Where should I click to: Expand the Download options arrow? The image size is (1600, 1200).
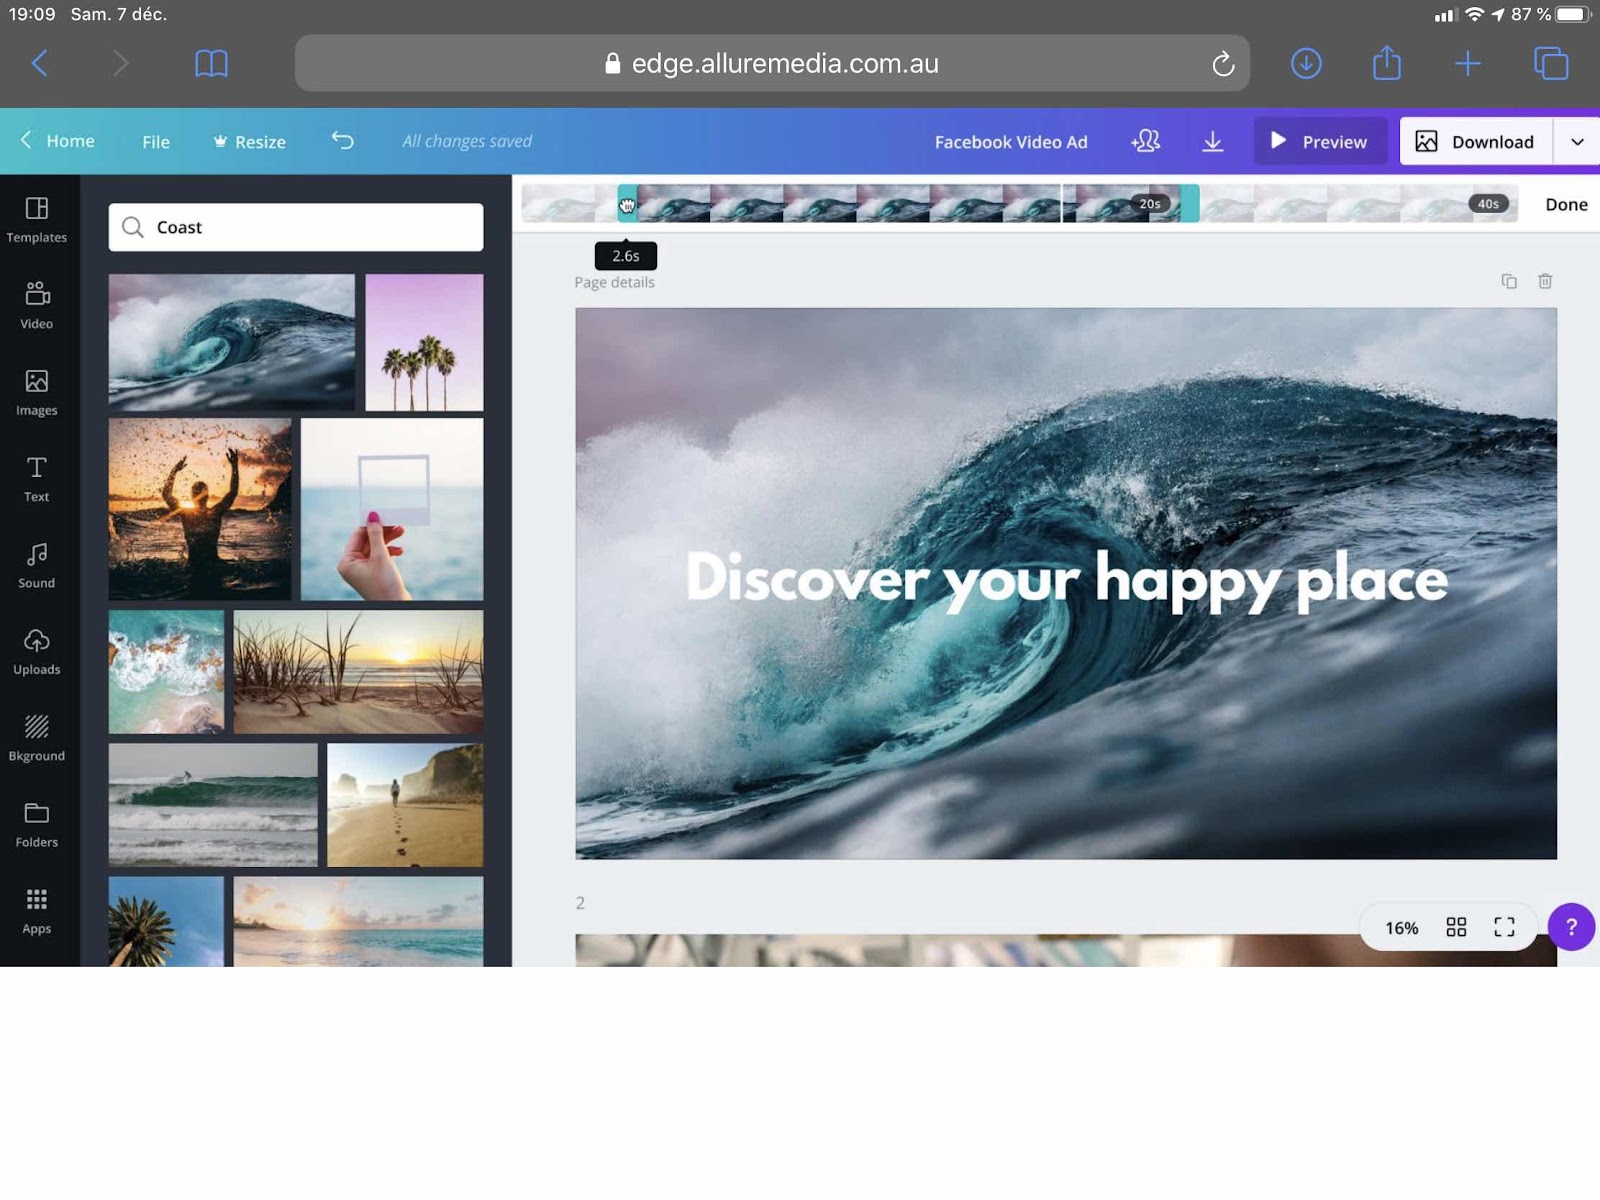click(x=1577, y=142)
